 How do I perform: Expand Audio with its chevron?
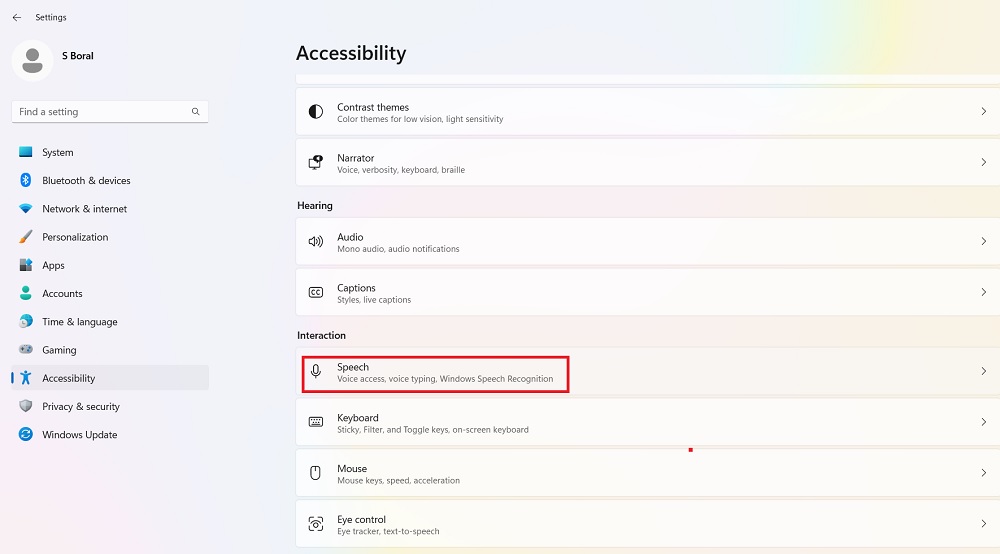[983, 241]
